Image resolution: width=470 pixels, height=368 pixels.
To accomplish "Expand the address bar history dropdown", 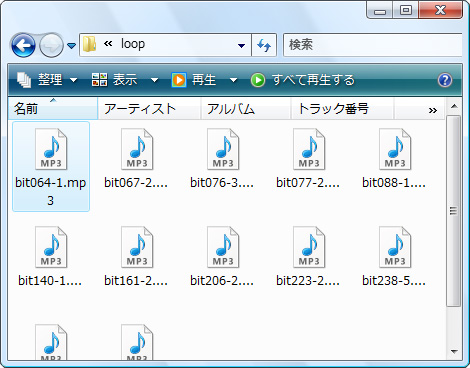I will (241, 45).
